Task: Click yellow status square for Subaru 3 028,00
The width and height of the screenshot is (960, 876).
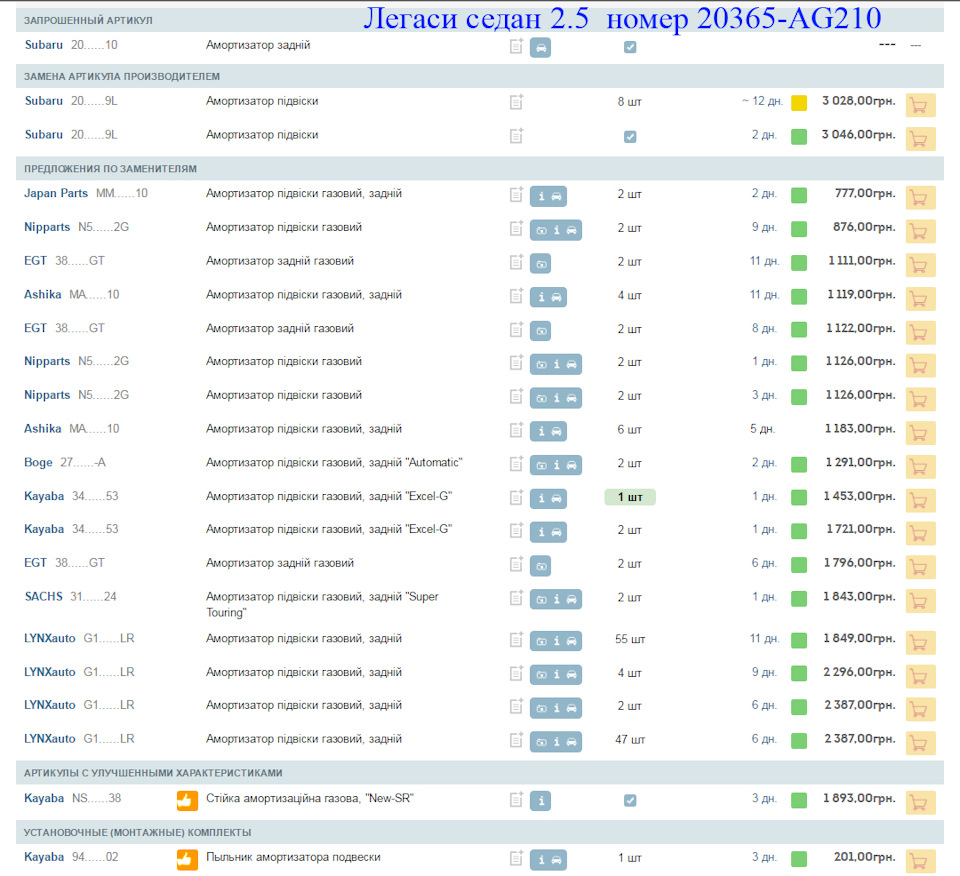Action: [x=799, y=103]
